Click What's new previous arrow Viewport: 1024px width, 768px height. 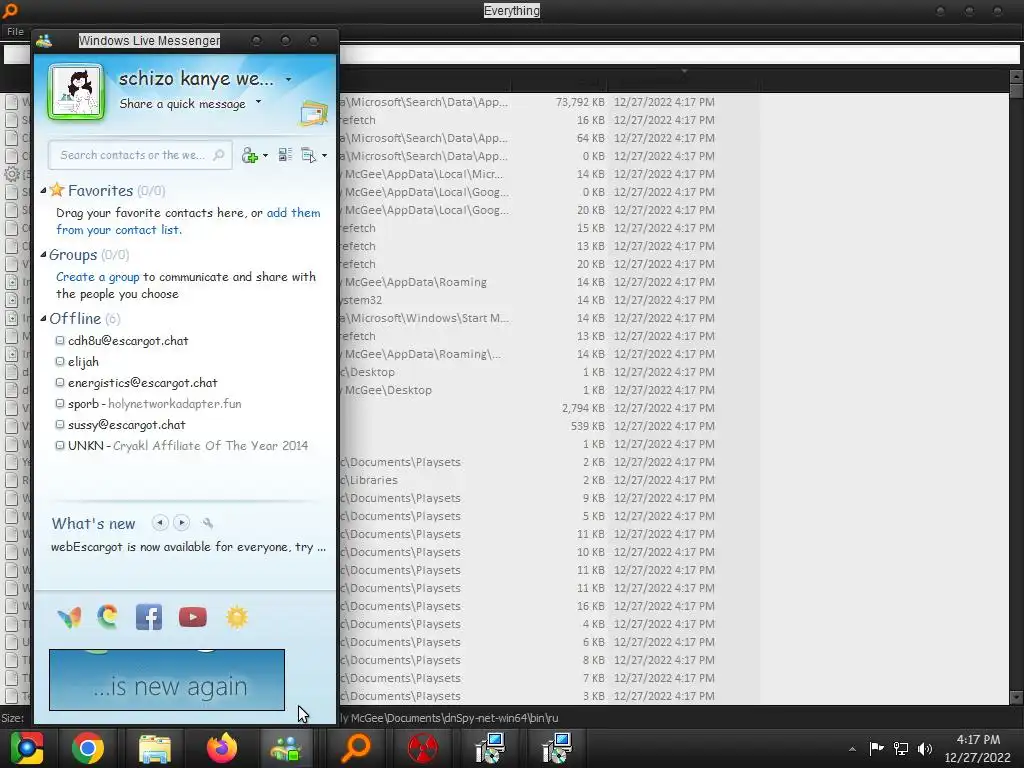[160, 522]
